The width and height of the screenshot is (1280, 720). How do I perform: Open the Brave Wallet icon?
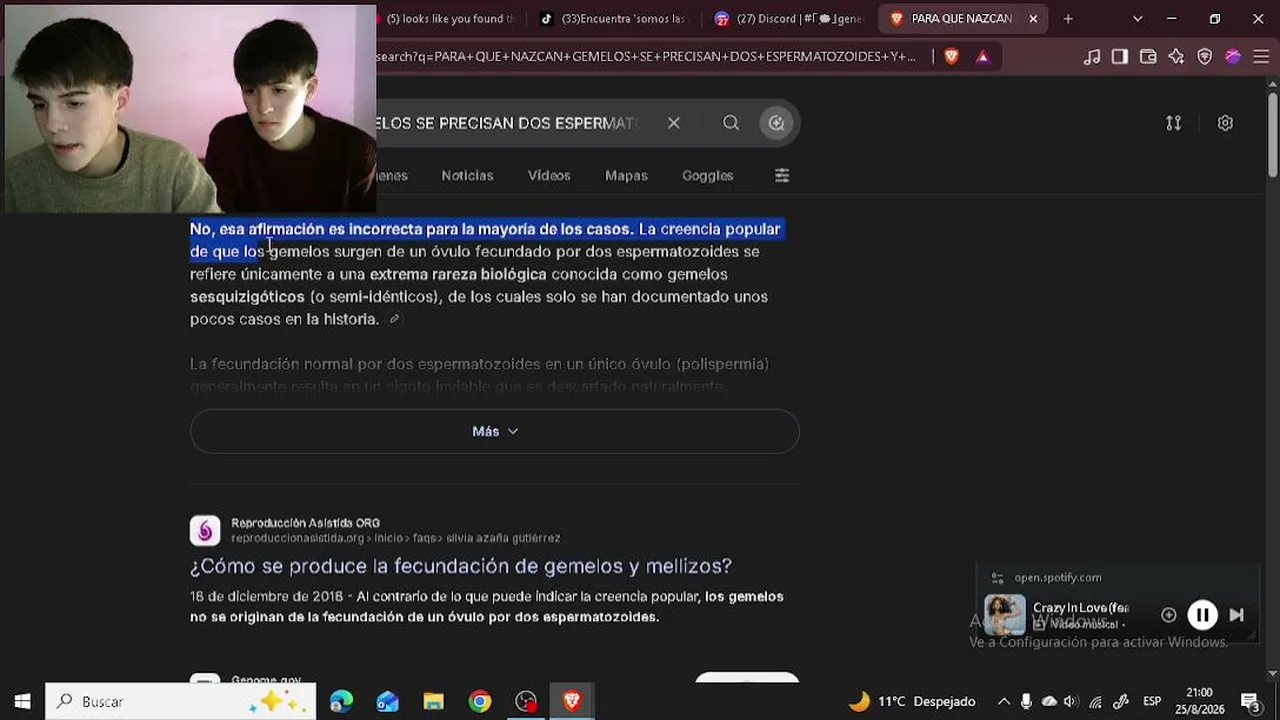pos(1148,57)
